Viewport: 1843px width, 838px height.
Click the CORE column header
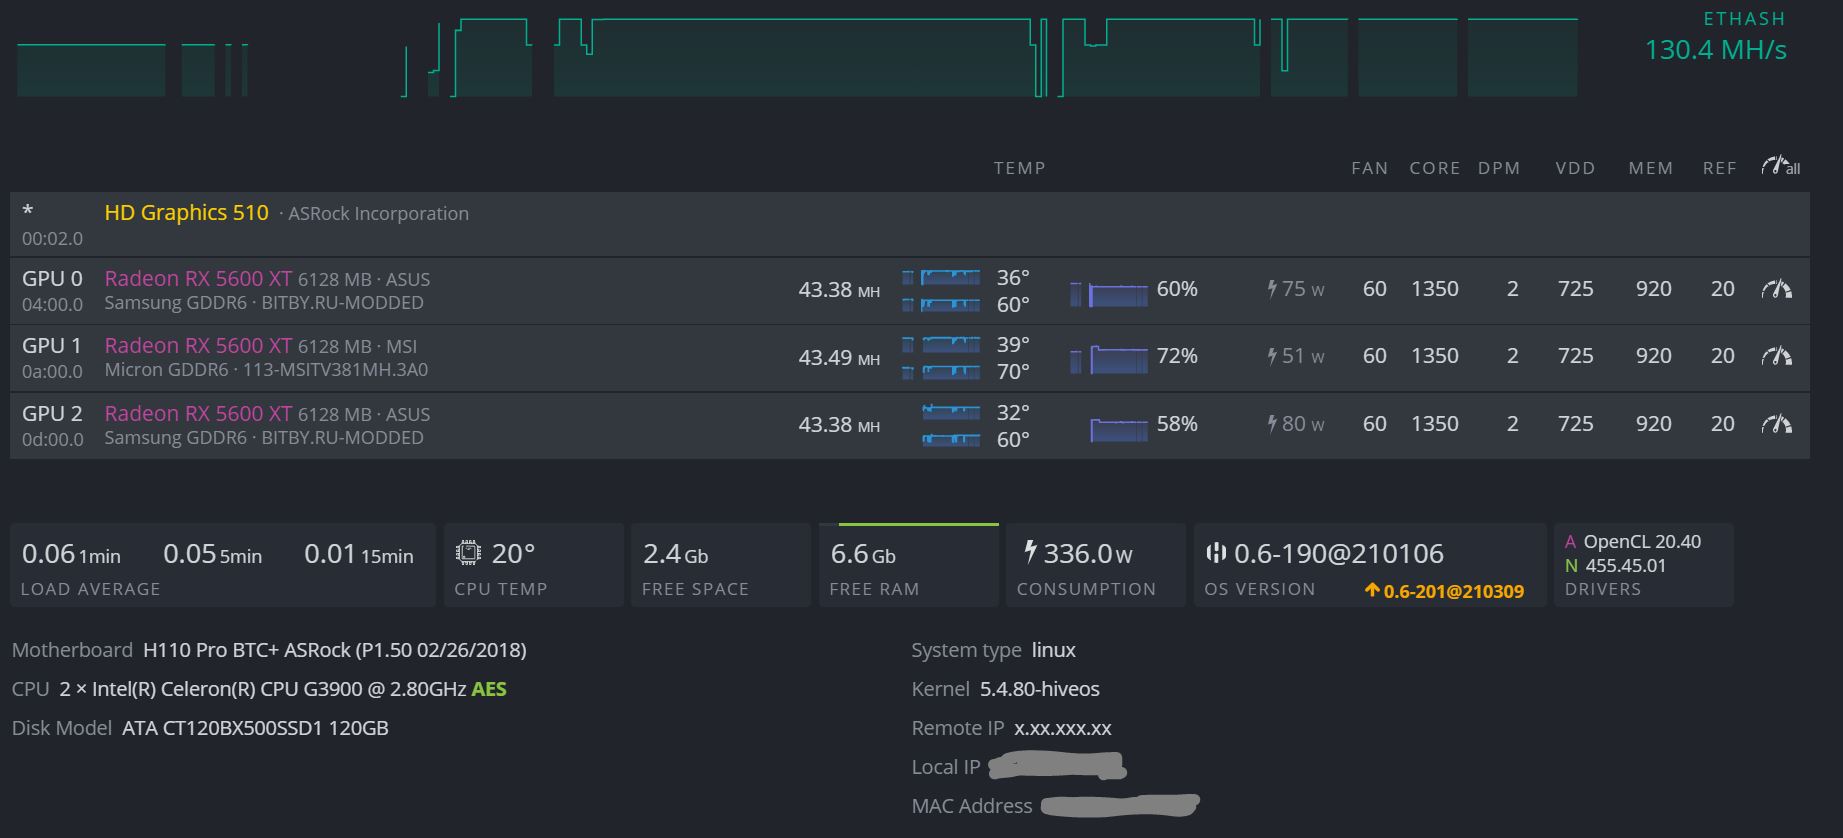click(1435, 168)
